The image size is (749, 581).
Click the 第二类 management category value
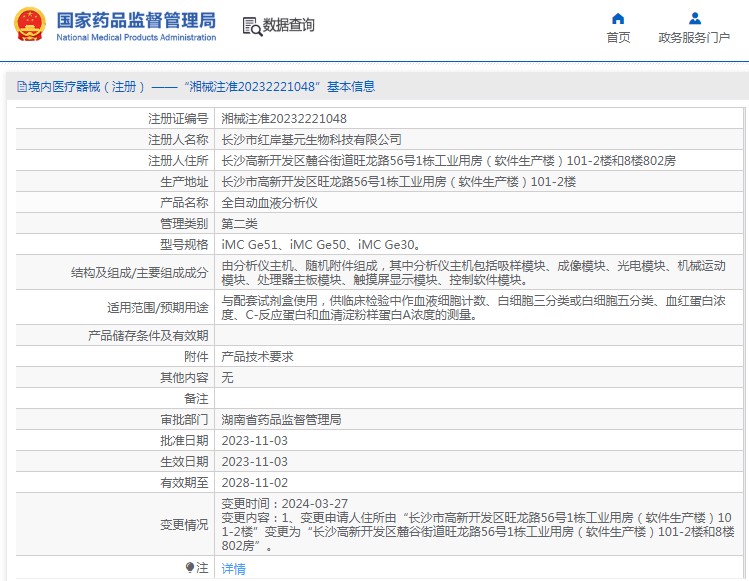tap(240, 223)
